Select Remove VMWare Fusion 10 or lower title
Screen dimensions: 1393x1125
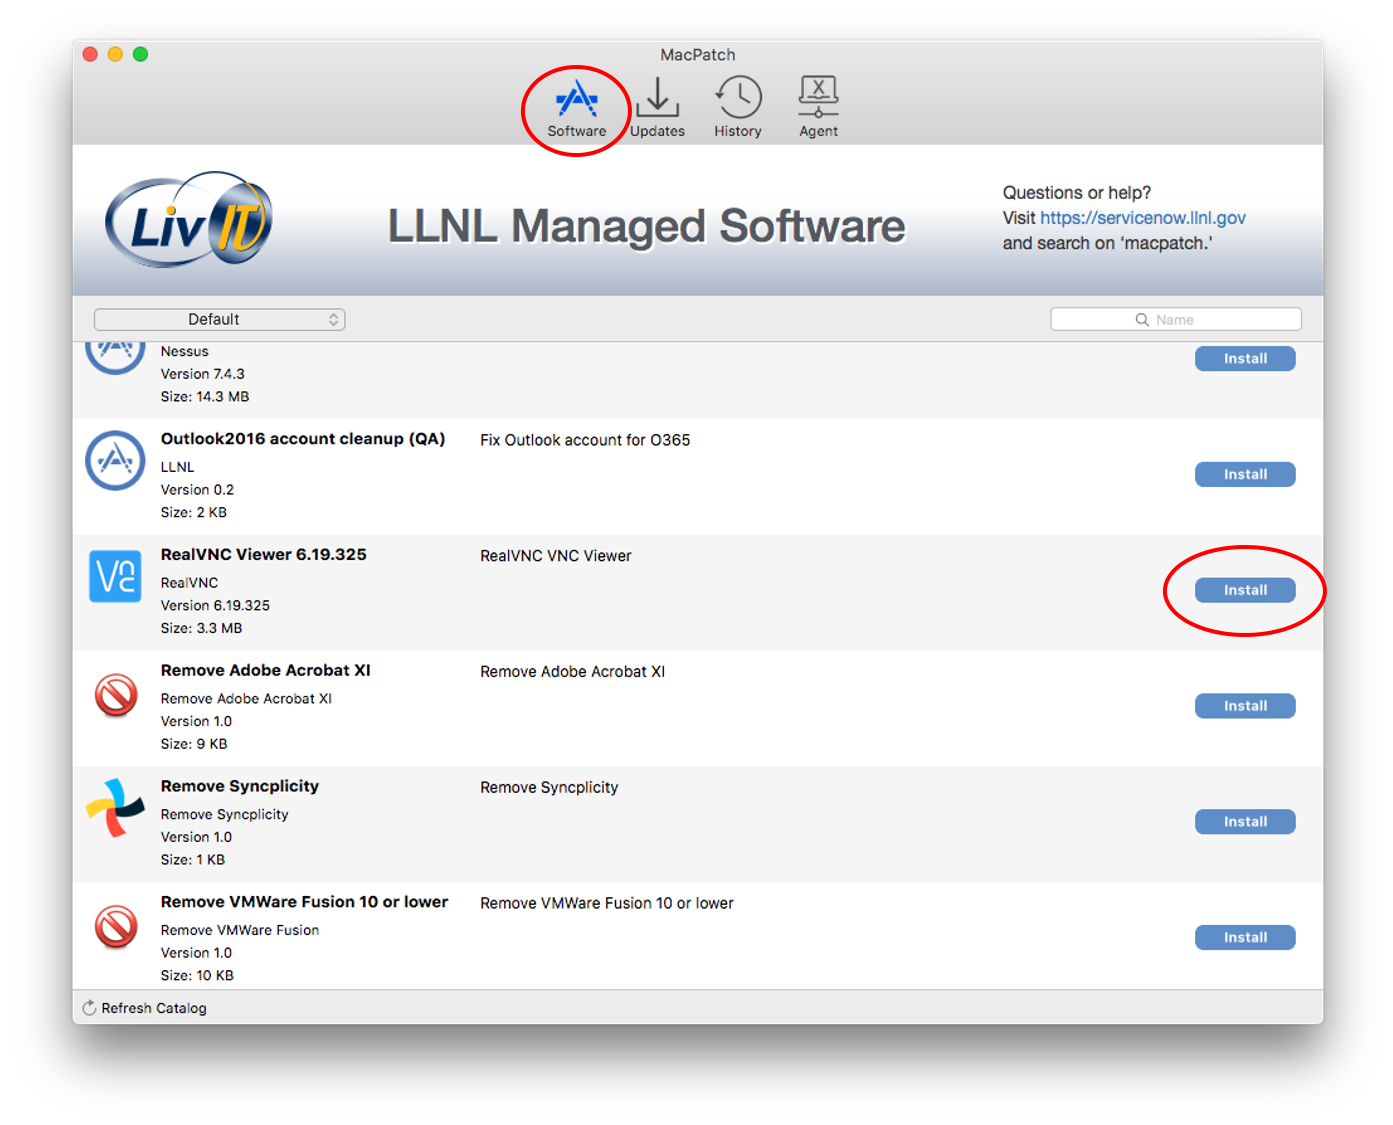coord(305,902)
